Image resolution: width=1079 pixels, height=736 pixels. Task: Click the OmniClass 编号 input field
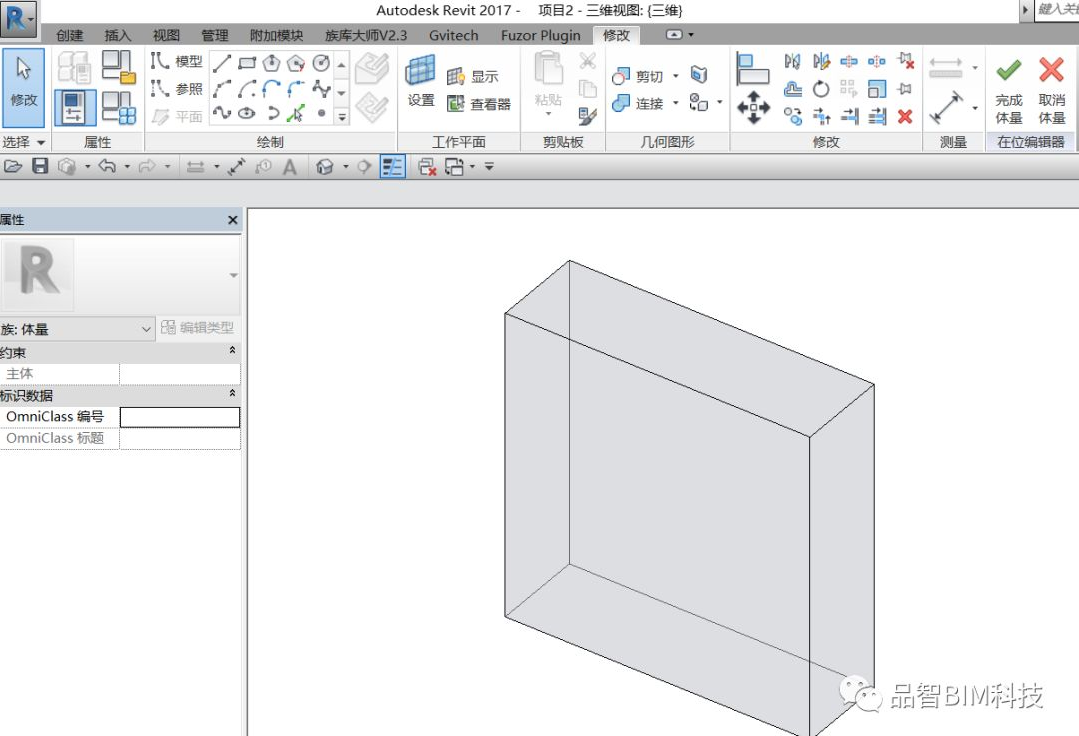(x=180, y=417)
